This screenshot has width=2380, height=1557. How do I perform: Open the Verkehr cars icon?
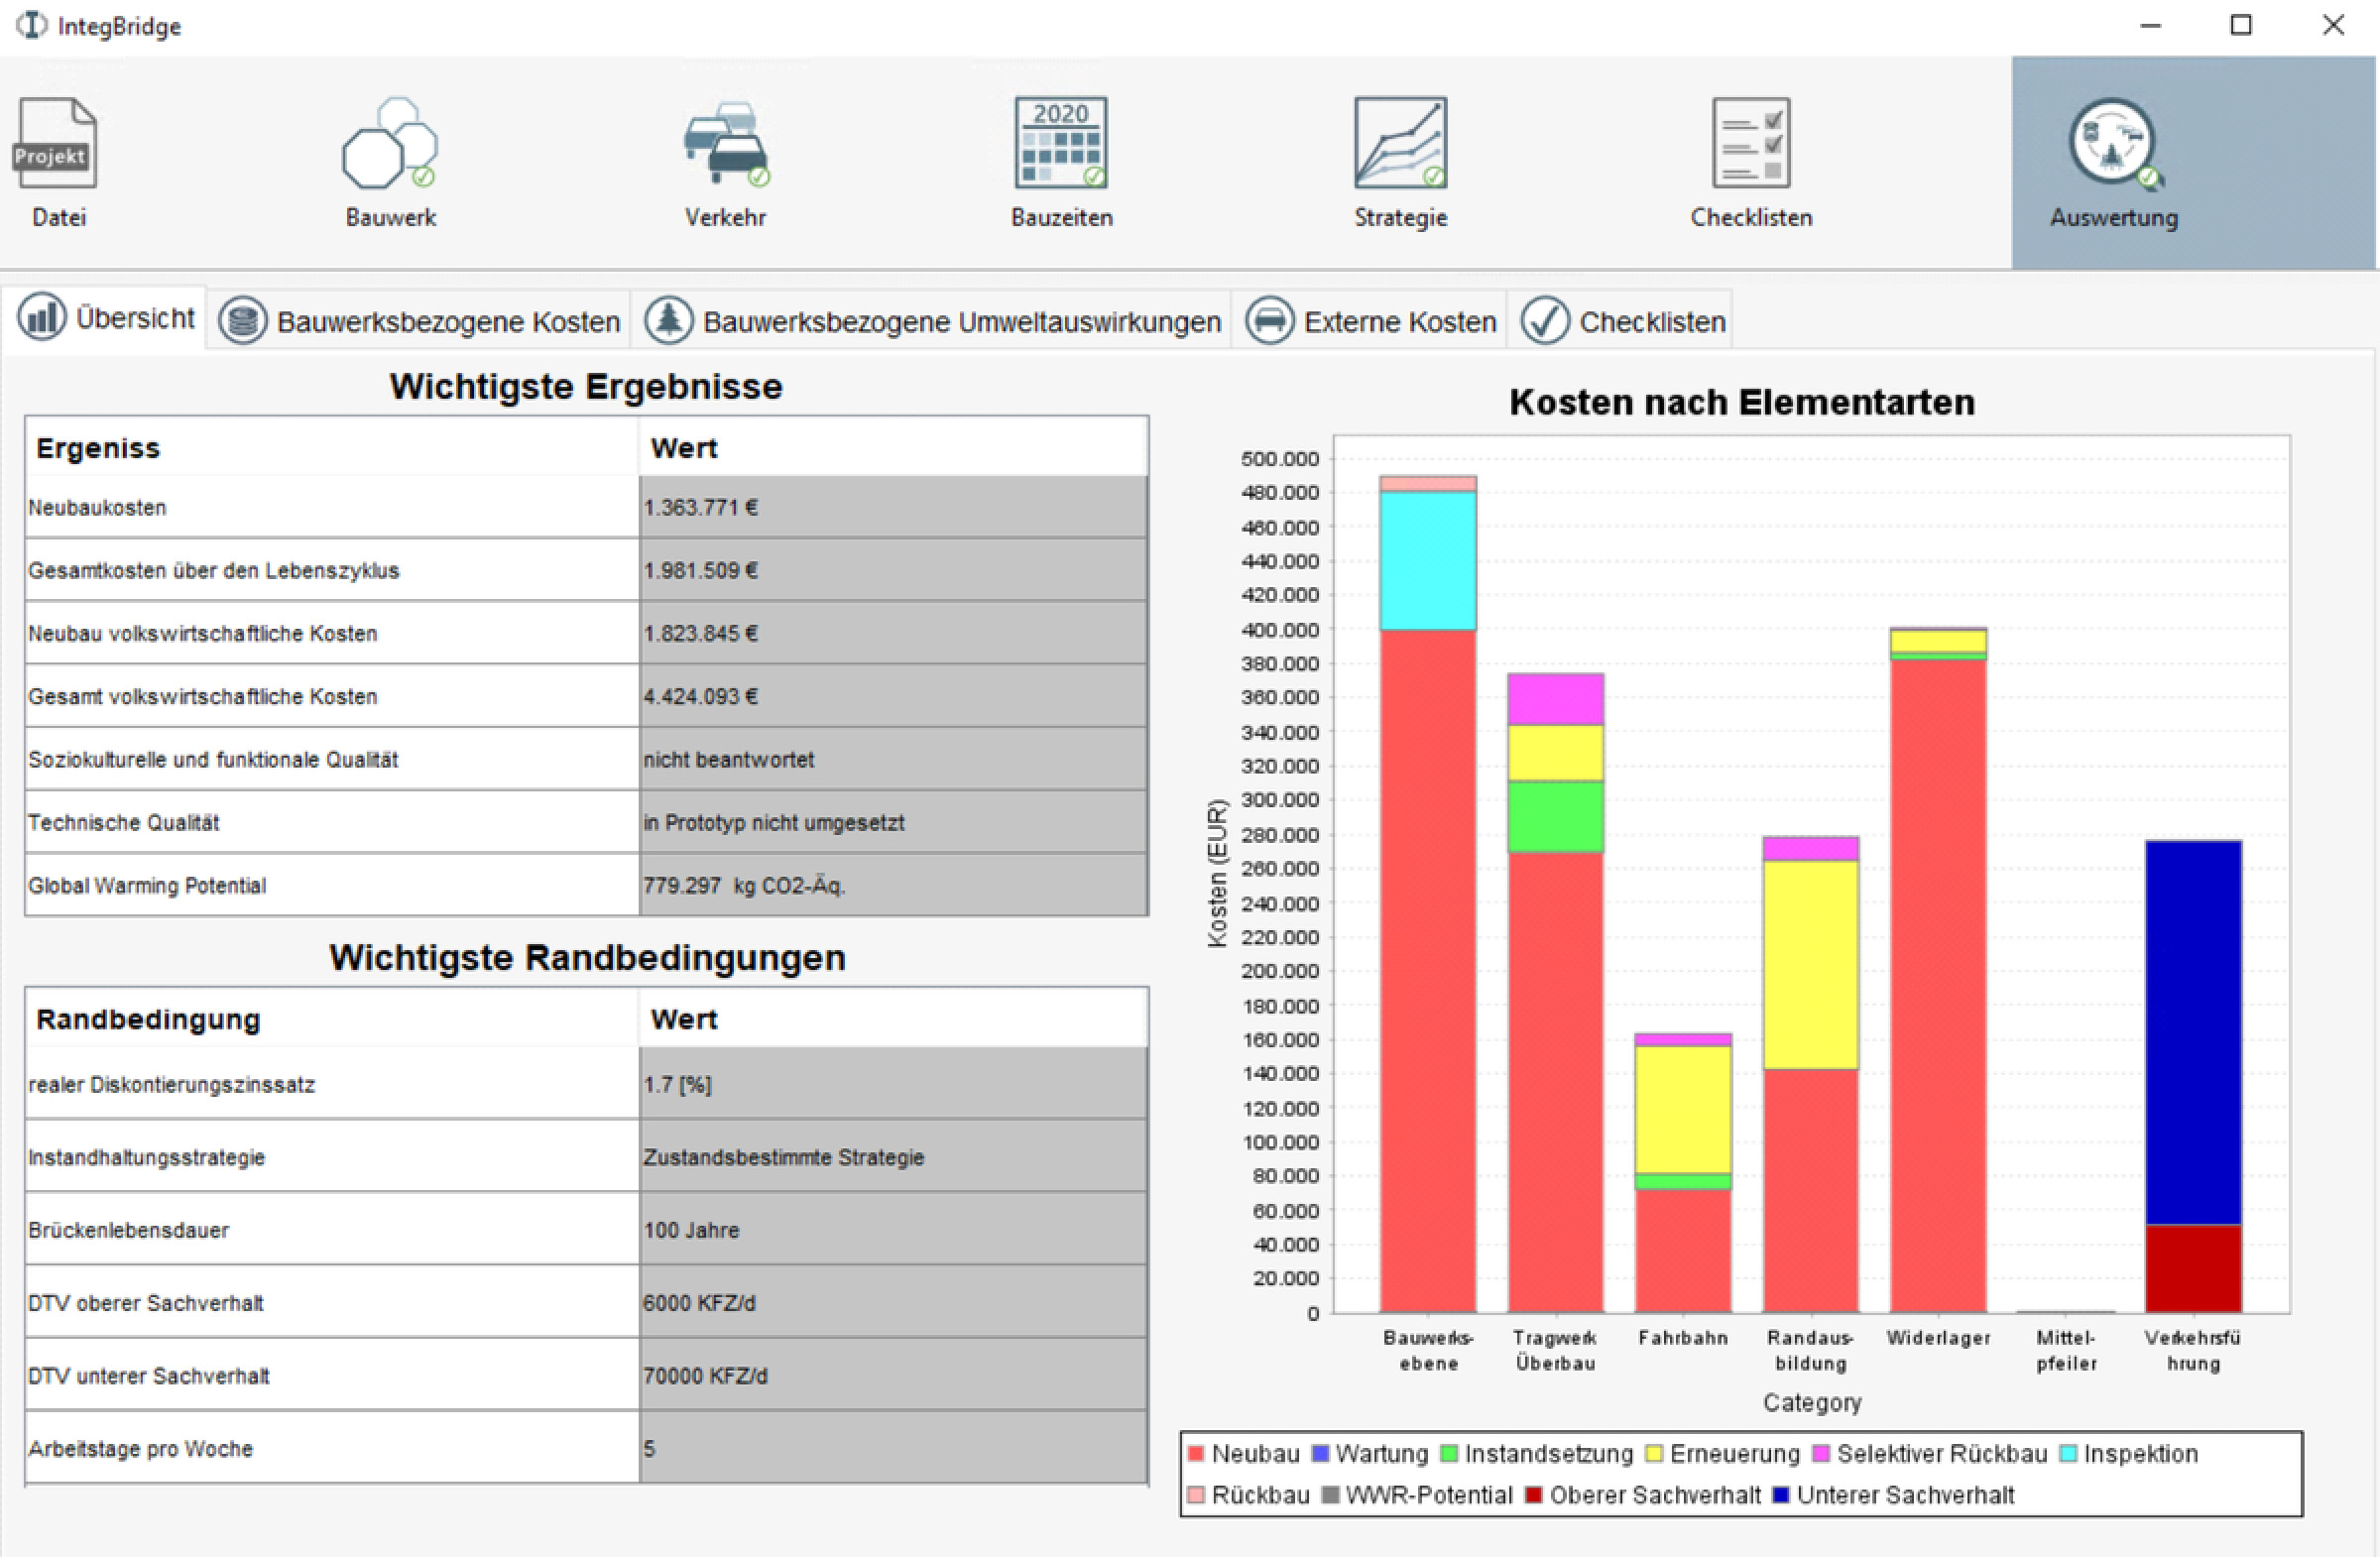click(726, 143)
